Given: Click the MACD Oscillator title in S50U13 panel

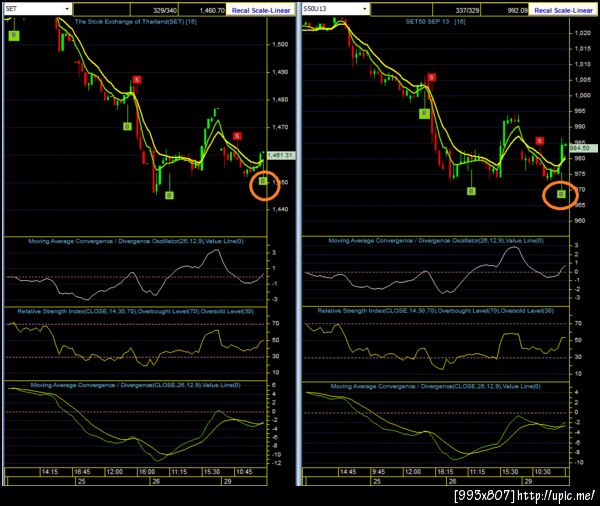Looking at the screenshot, I should tap(436, 241).
